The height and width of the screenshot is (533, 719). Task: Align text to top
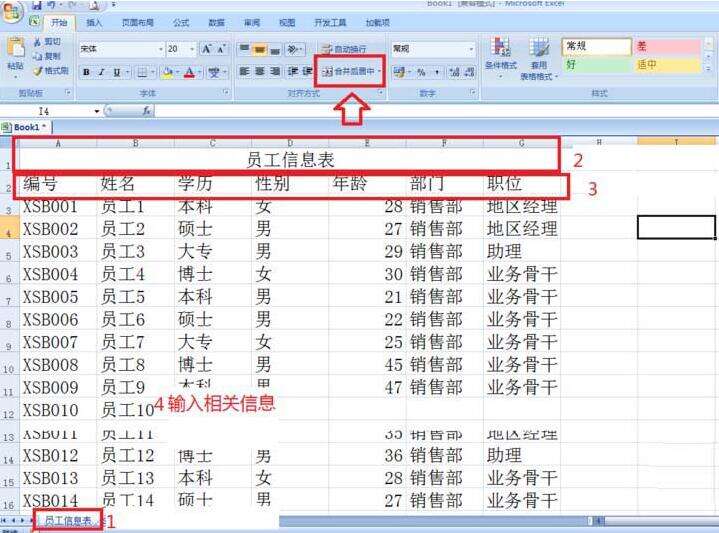click(244, 49)
